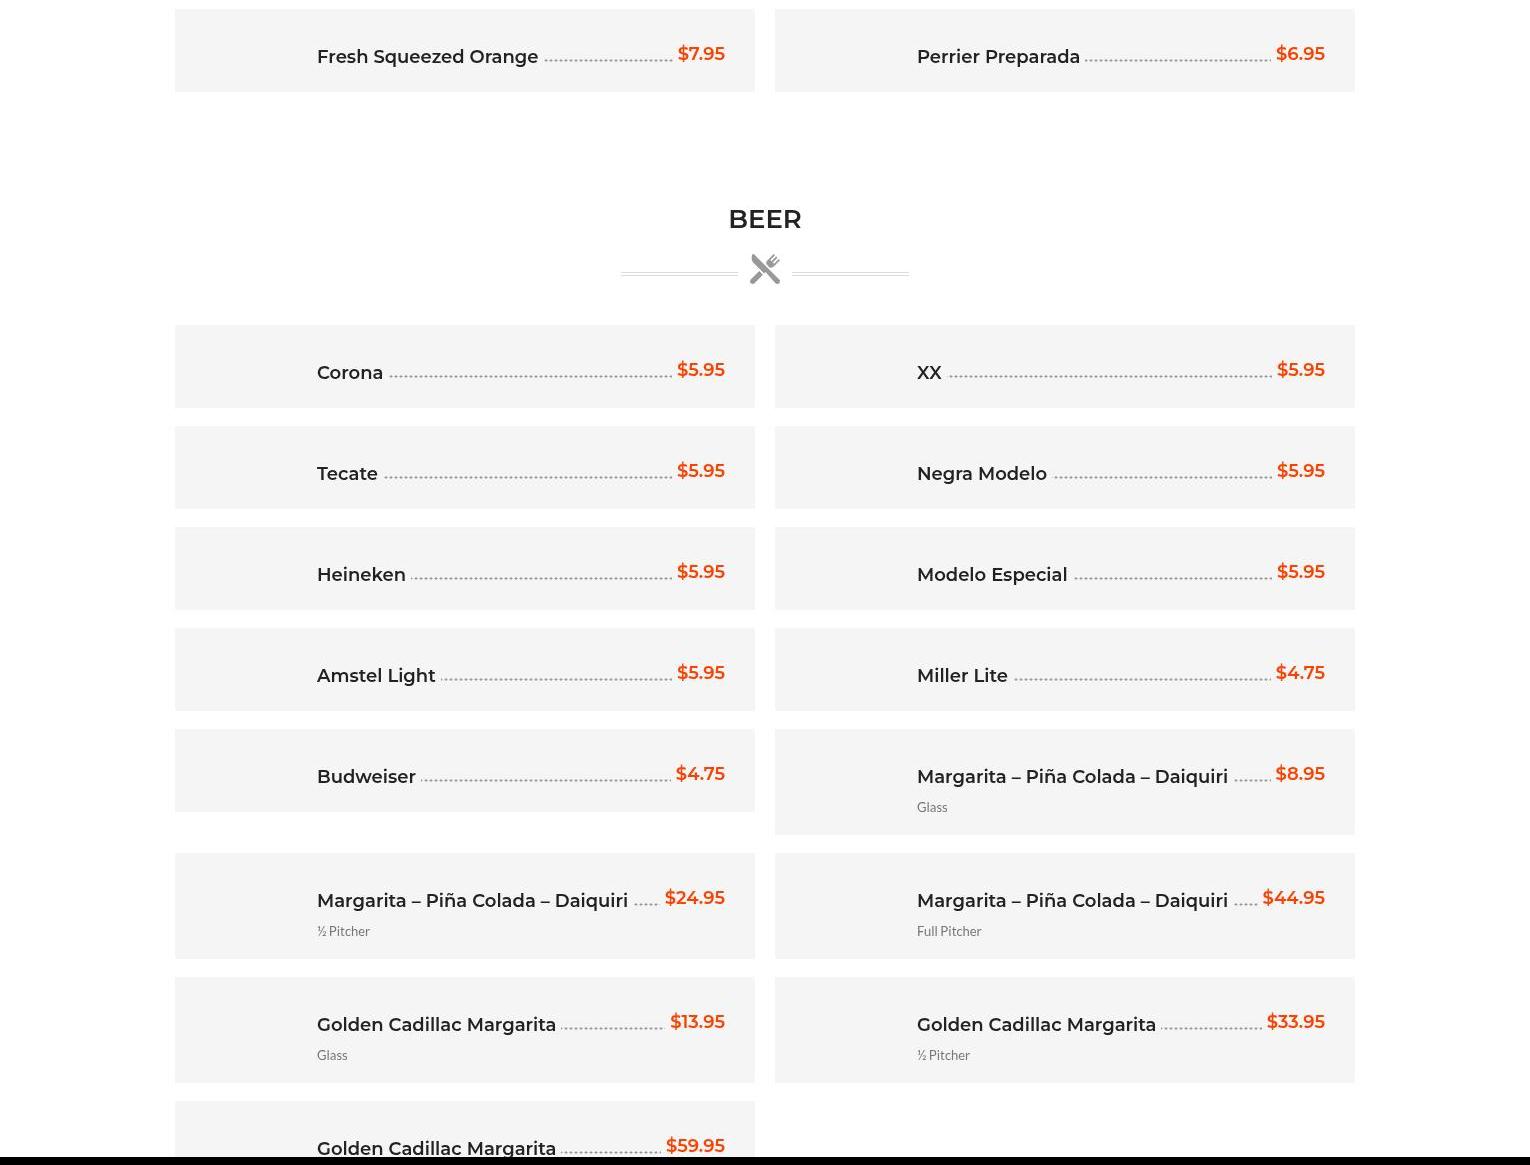Image resolution: width=1530 pixels, height=1165 pixels.
Task: Click "½ Pitcher" under the $33.95 Golden Cadillac Margarita
Action: click(x=943, y=1055)
